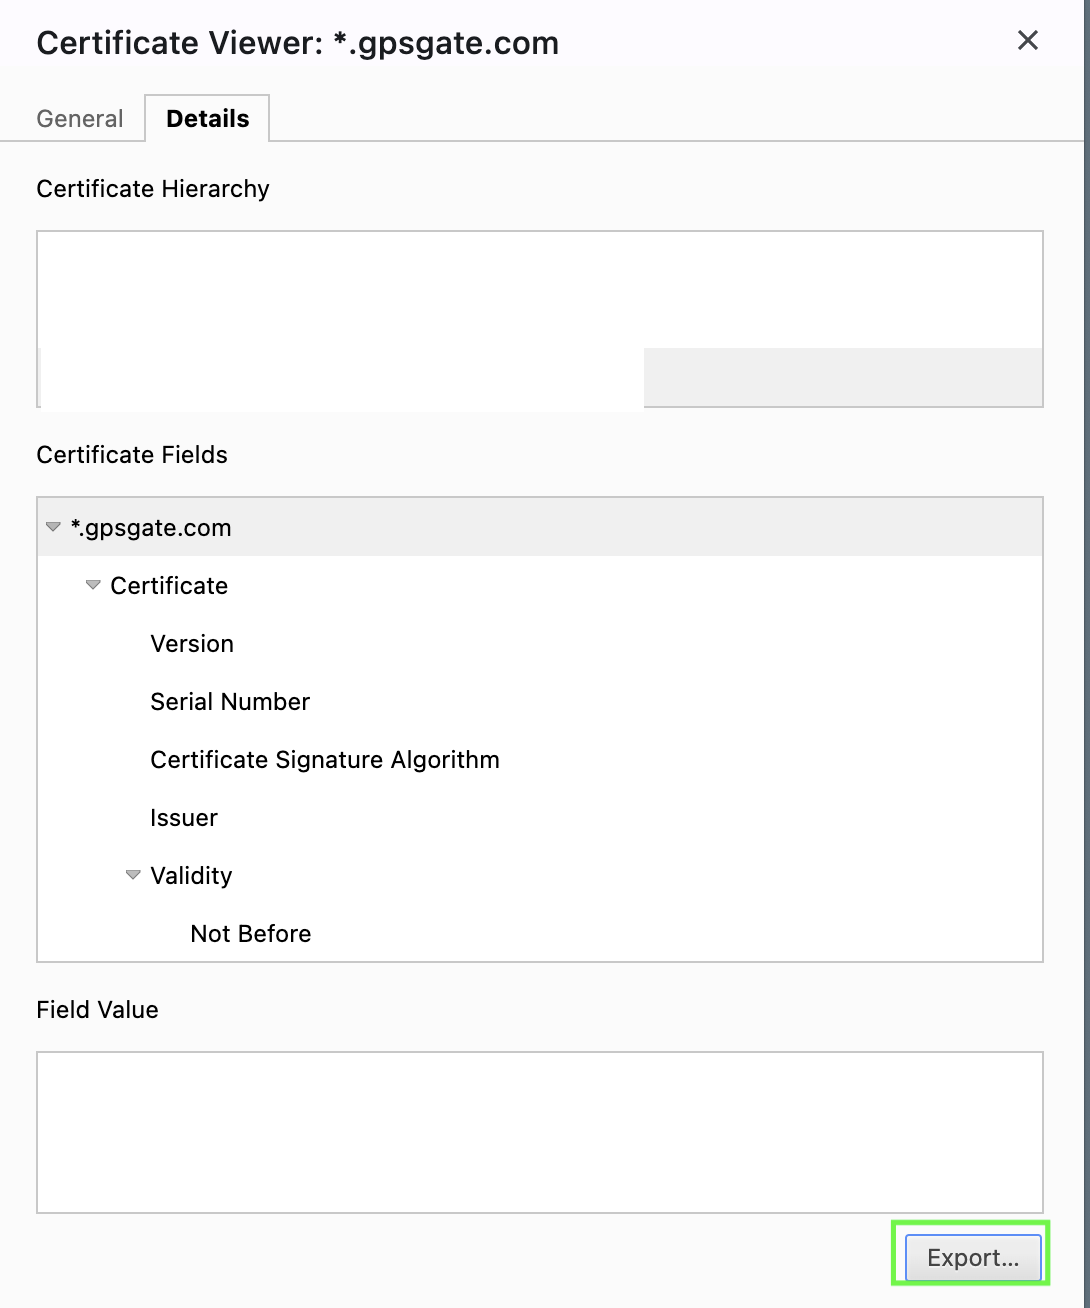This screenshot has width=1090, height=1308.
Task: Click inside the Field Value box
Action: (x=540, y=1132)
